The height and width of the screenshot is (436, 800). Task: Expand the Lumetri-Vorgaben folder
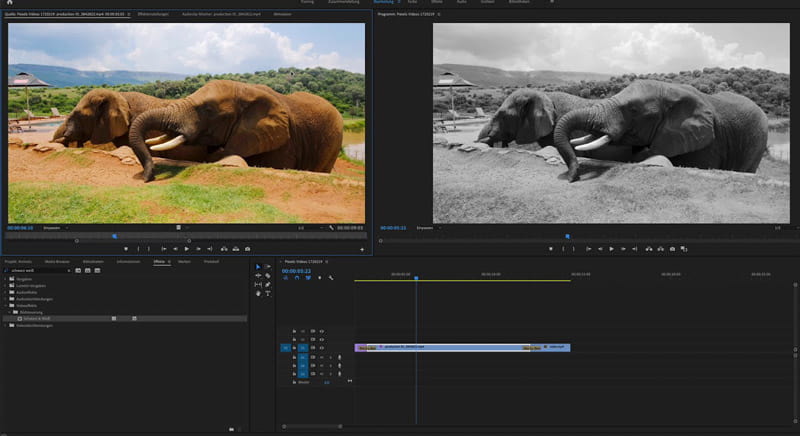click(x=5, y=286)
